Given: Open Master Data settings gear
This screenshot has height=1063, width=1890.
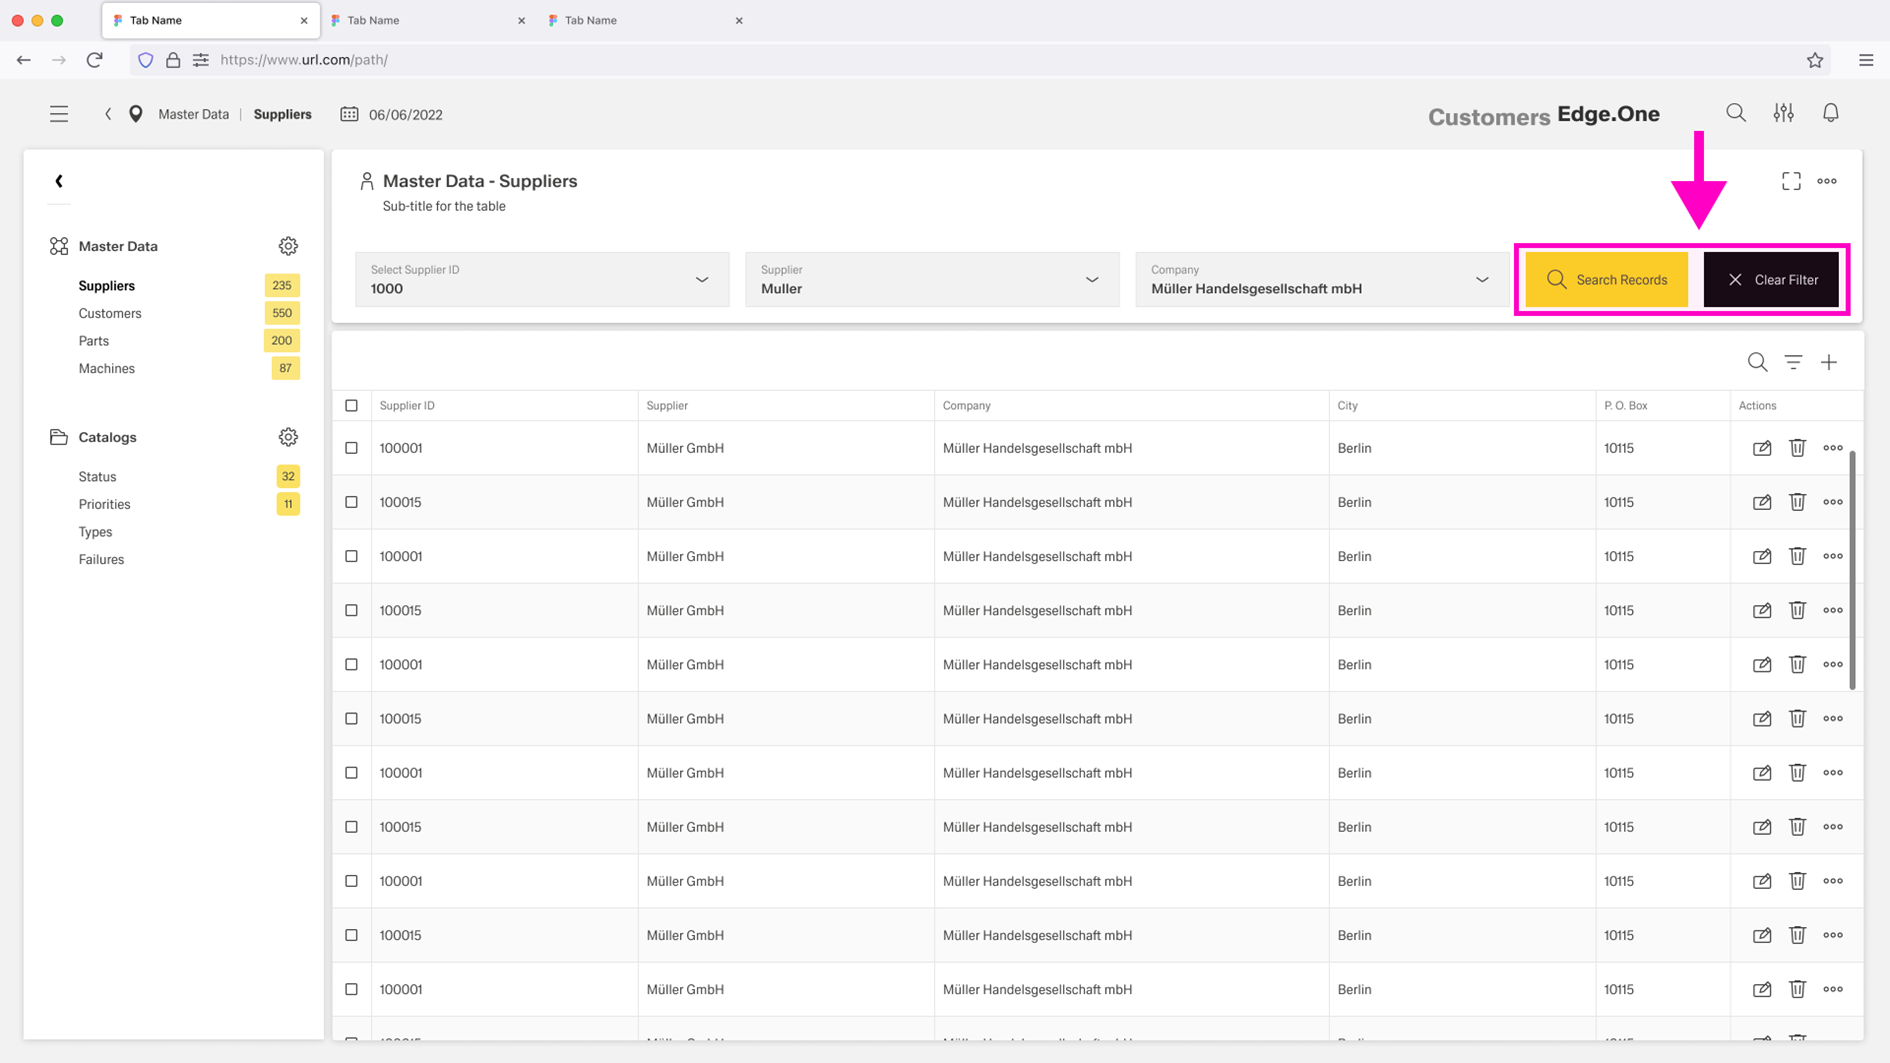Looking at the screenshot, I should (x=288, y=246).
